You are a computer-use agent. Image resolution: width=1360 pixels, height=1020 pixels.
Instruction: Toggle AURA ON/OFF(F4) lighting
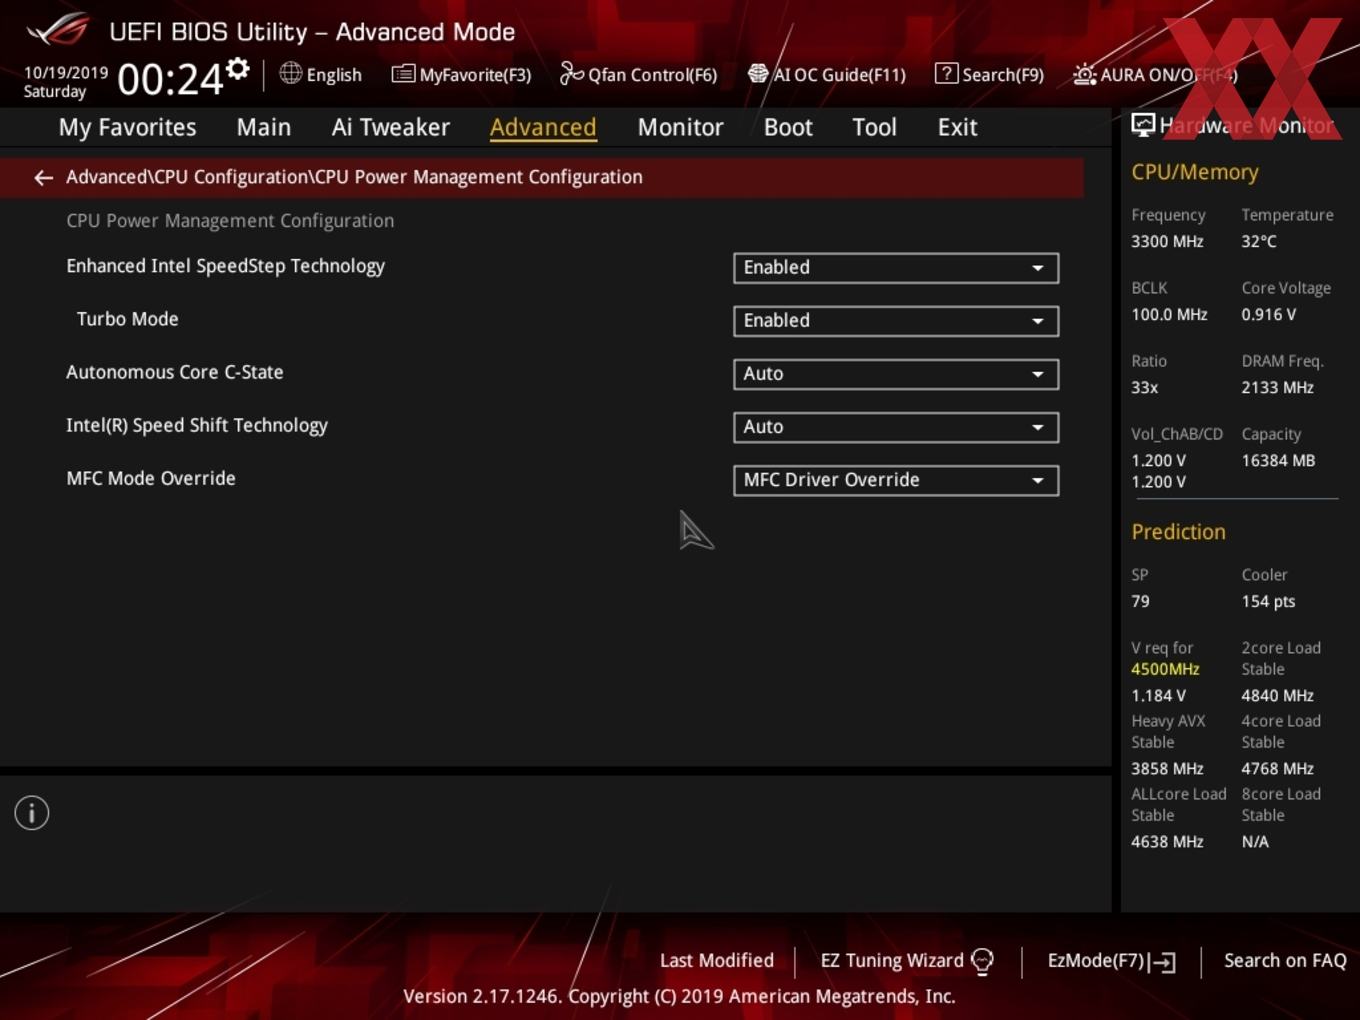(x=1155, y=75)
